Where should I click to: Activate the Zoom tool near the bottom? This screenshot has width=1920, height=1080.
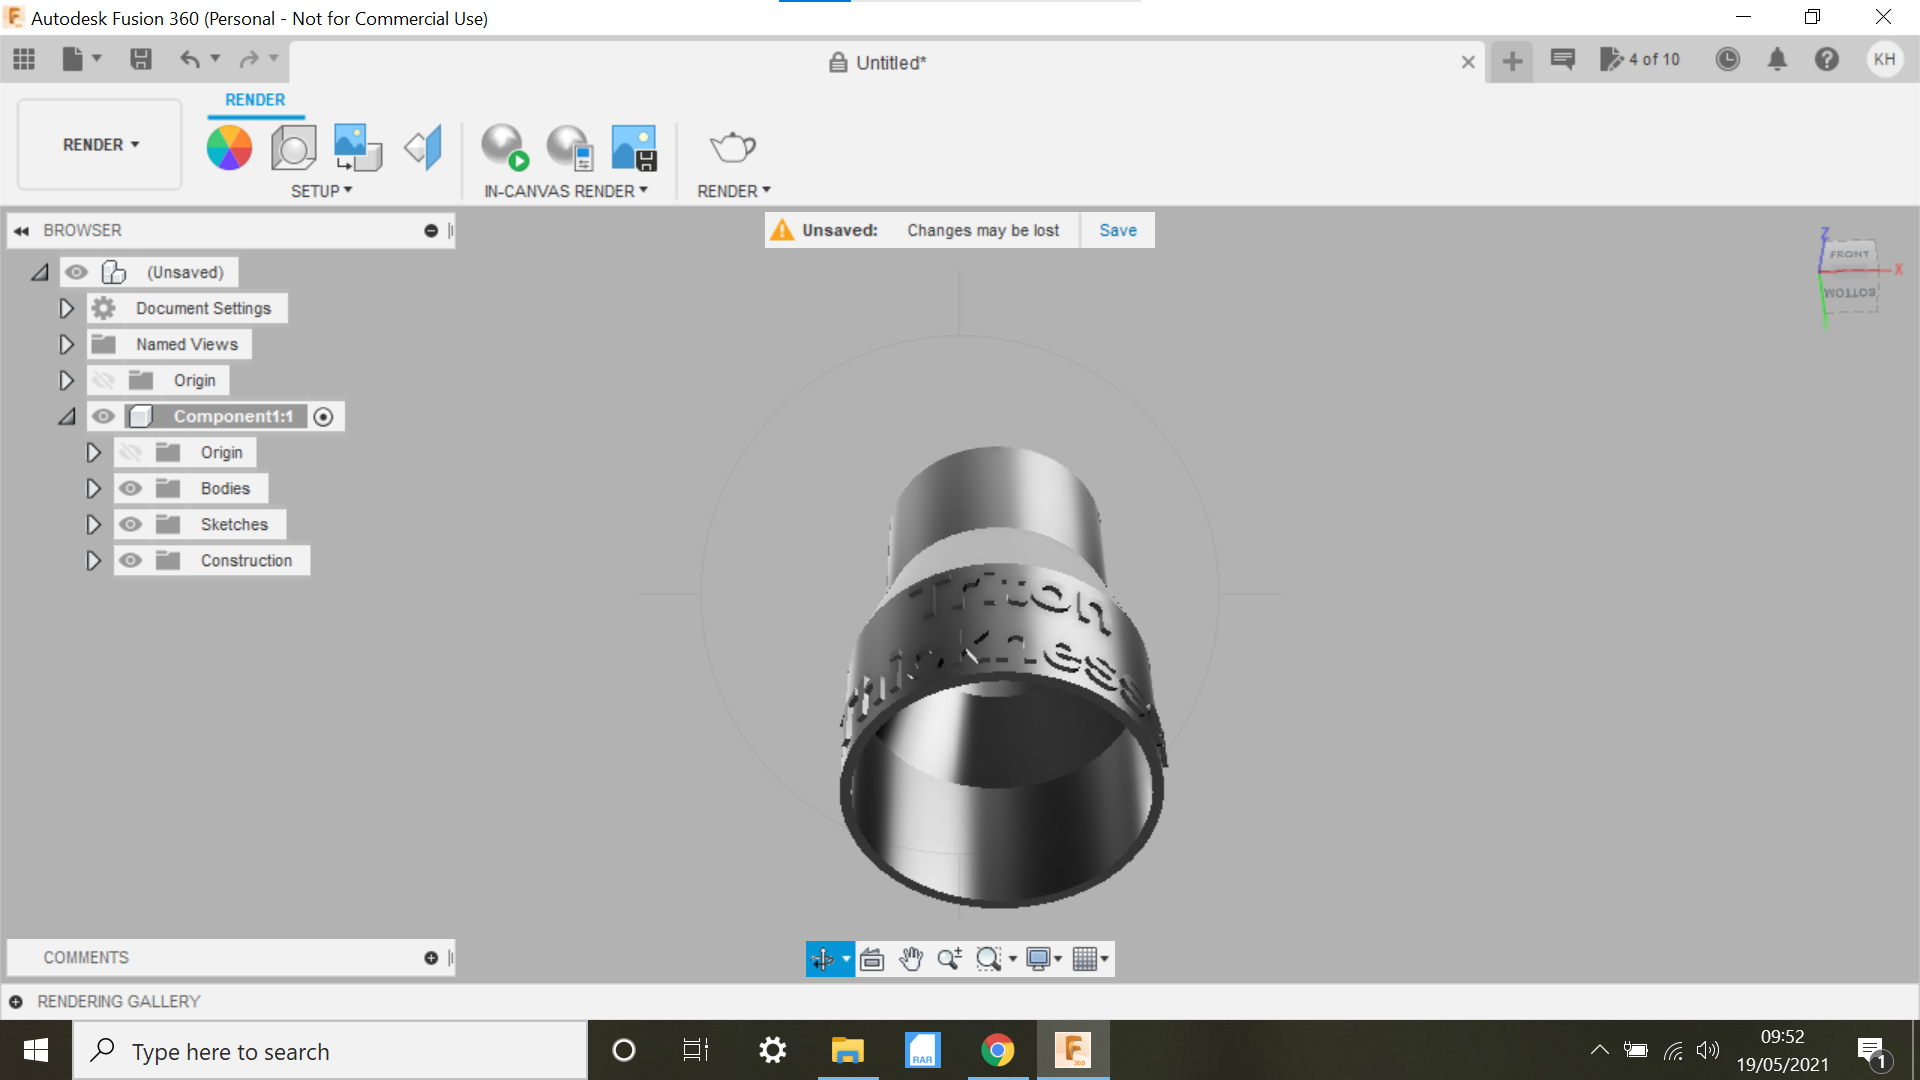coord(950,958)
